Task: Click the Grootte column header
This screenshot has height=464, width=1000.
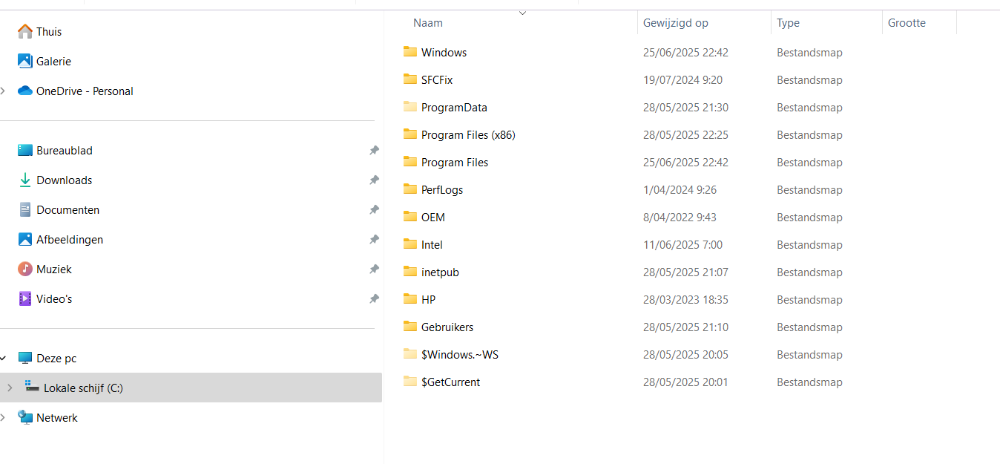Action: click(x=906, y=23)
